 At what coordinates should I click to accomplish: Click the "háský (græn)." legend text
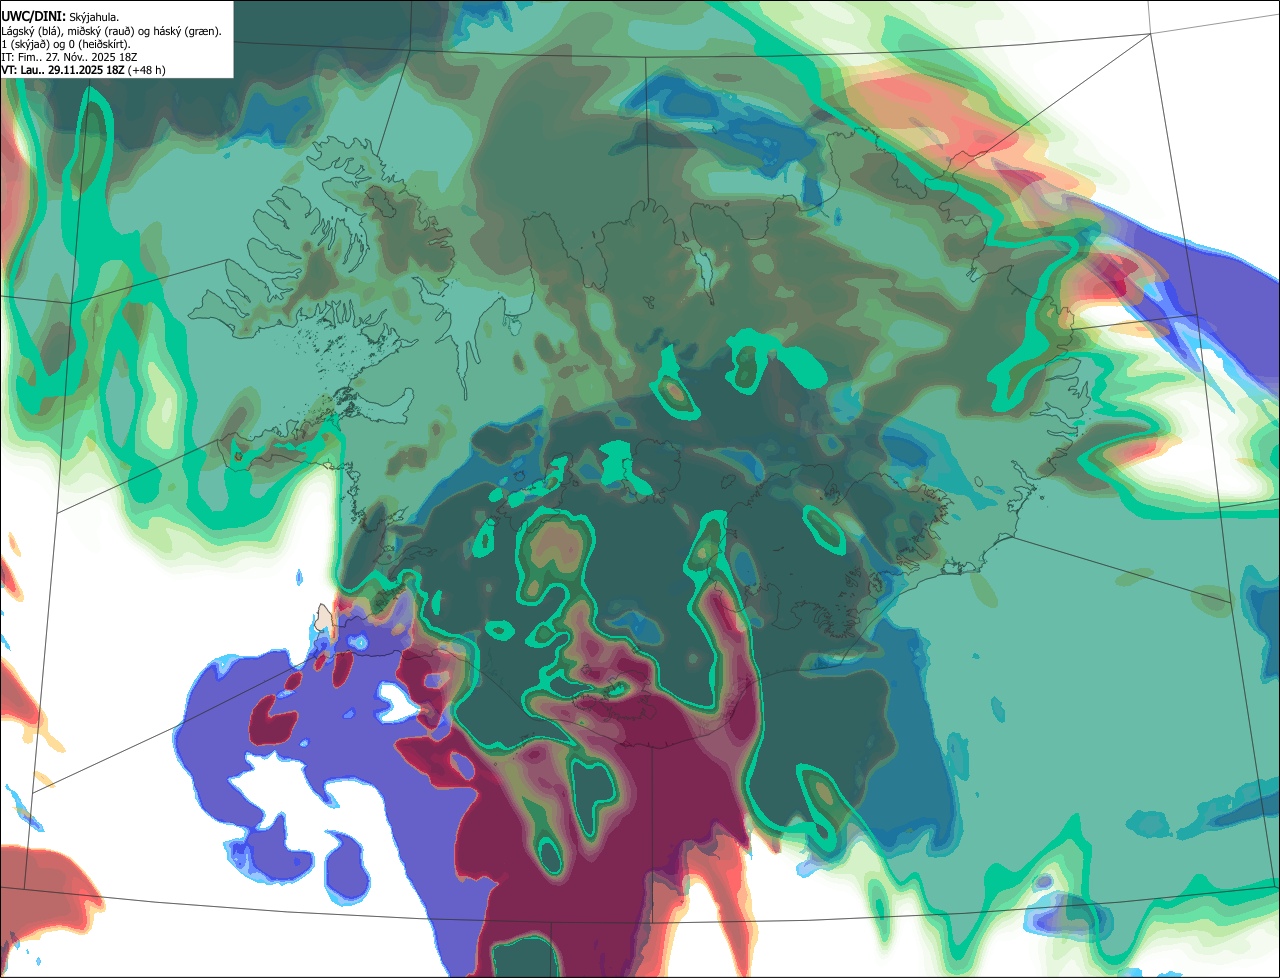pyautogui.click(x=187, y=32)
